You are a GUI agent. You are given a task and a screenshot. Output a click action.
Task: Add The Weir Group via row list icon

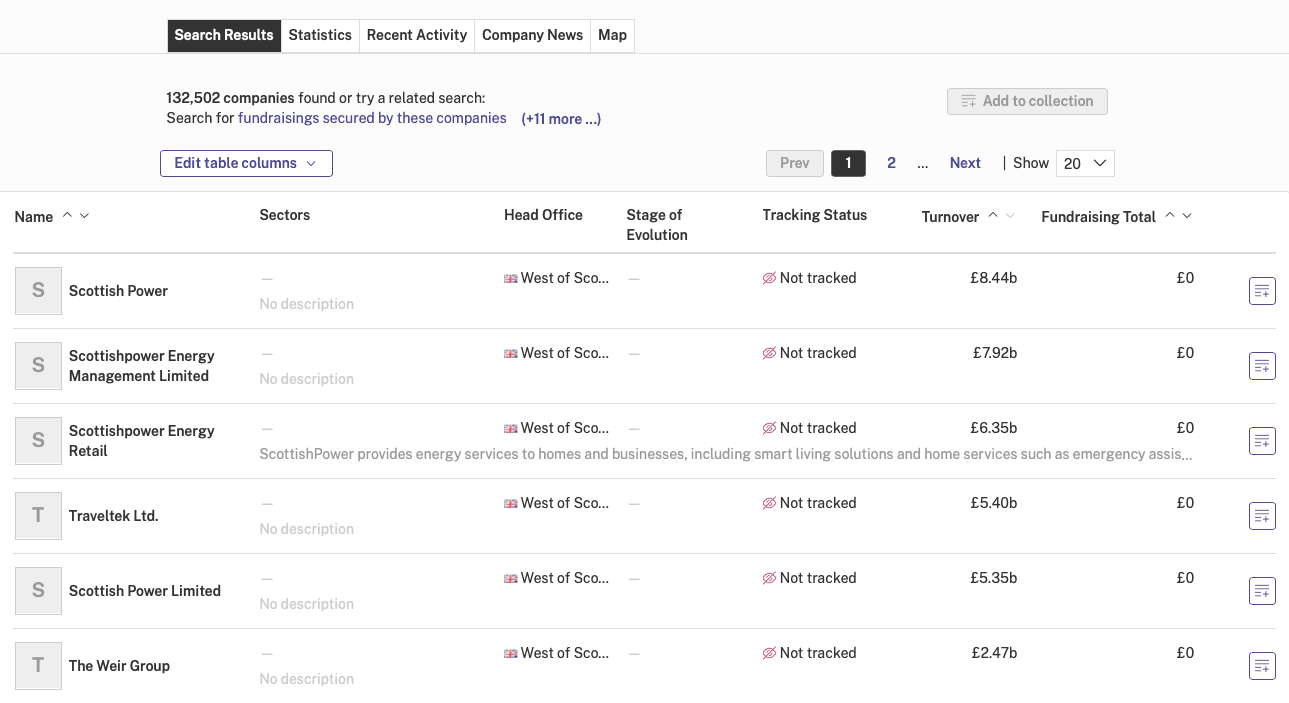1262,666
